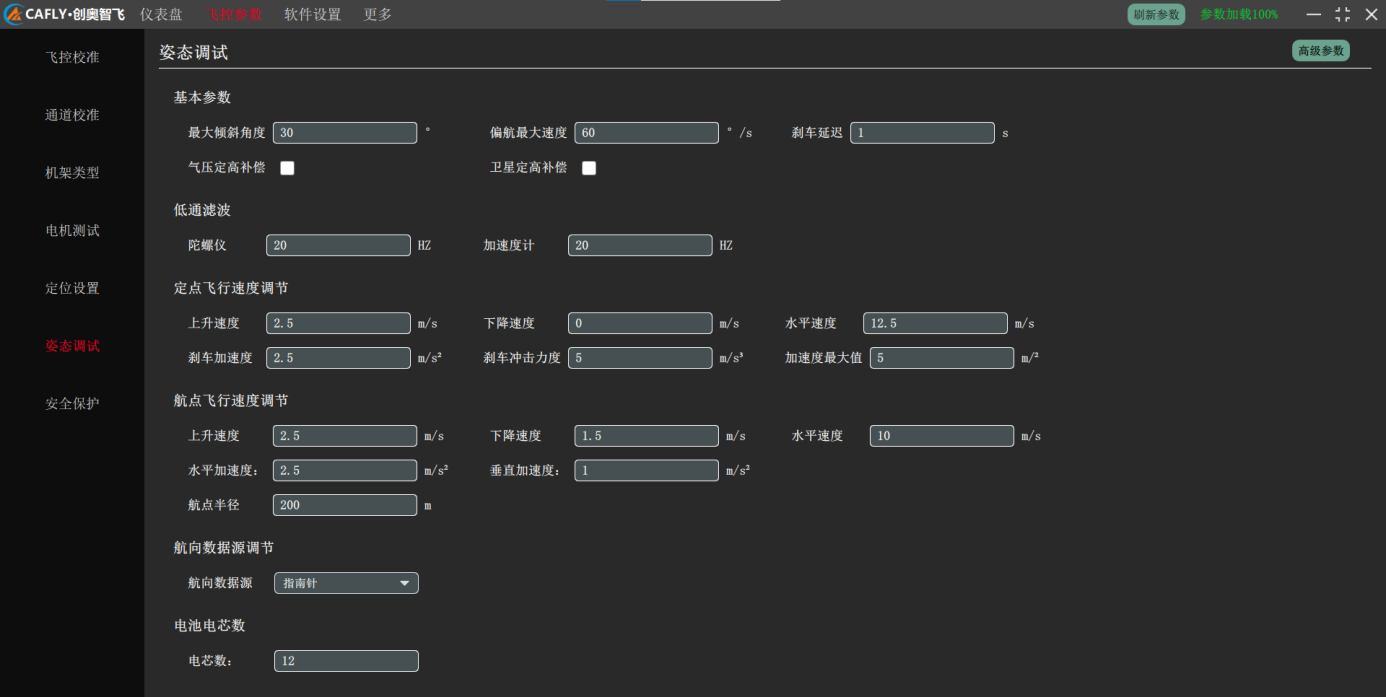The height and width of the screenshot is (697, 1386).
Task: Click the 低通滤波 section heading
Action: point(202,210)
